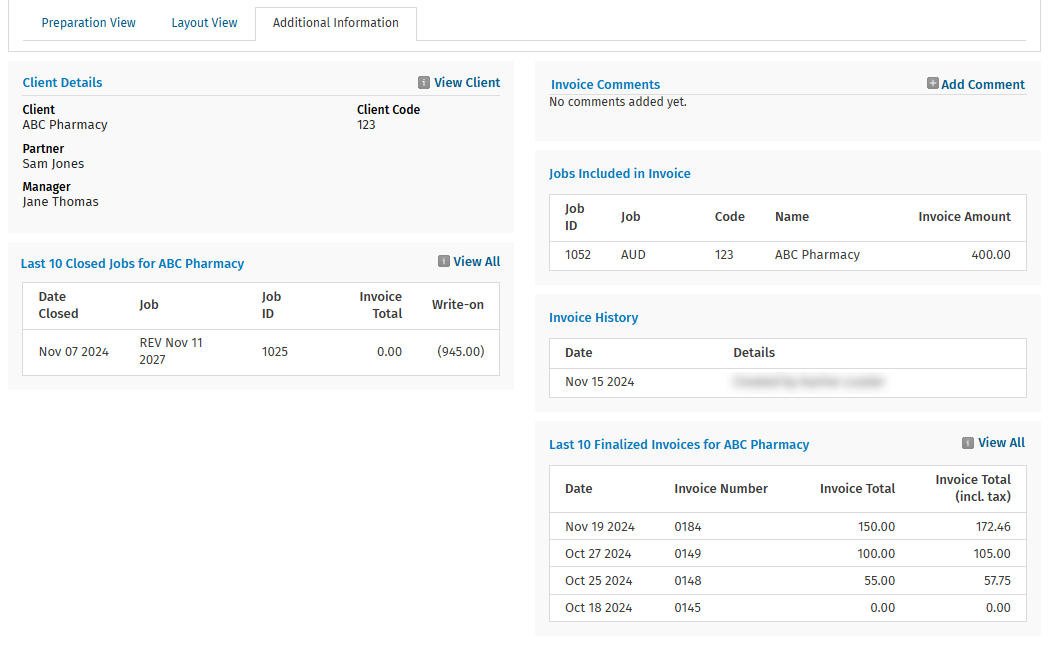Viewport: 1050px width, 646px height.
Task: Click the client code value 123 in Client Details
Action: coord(366,125)
